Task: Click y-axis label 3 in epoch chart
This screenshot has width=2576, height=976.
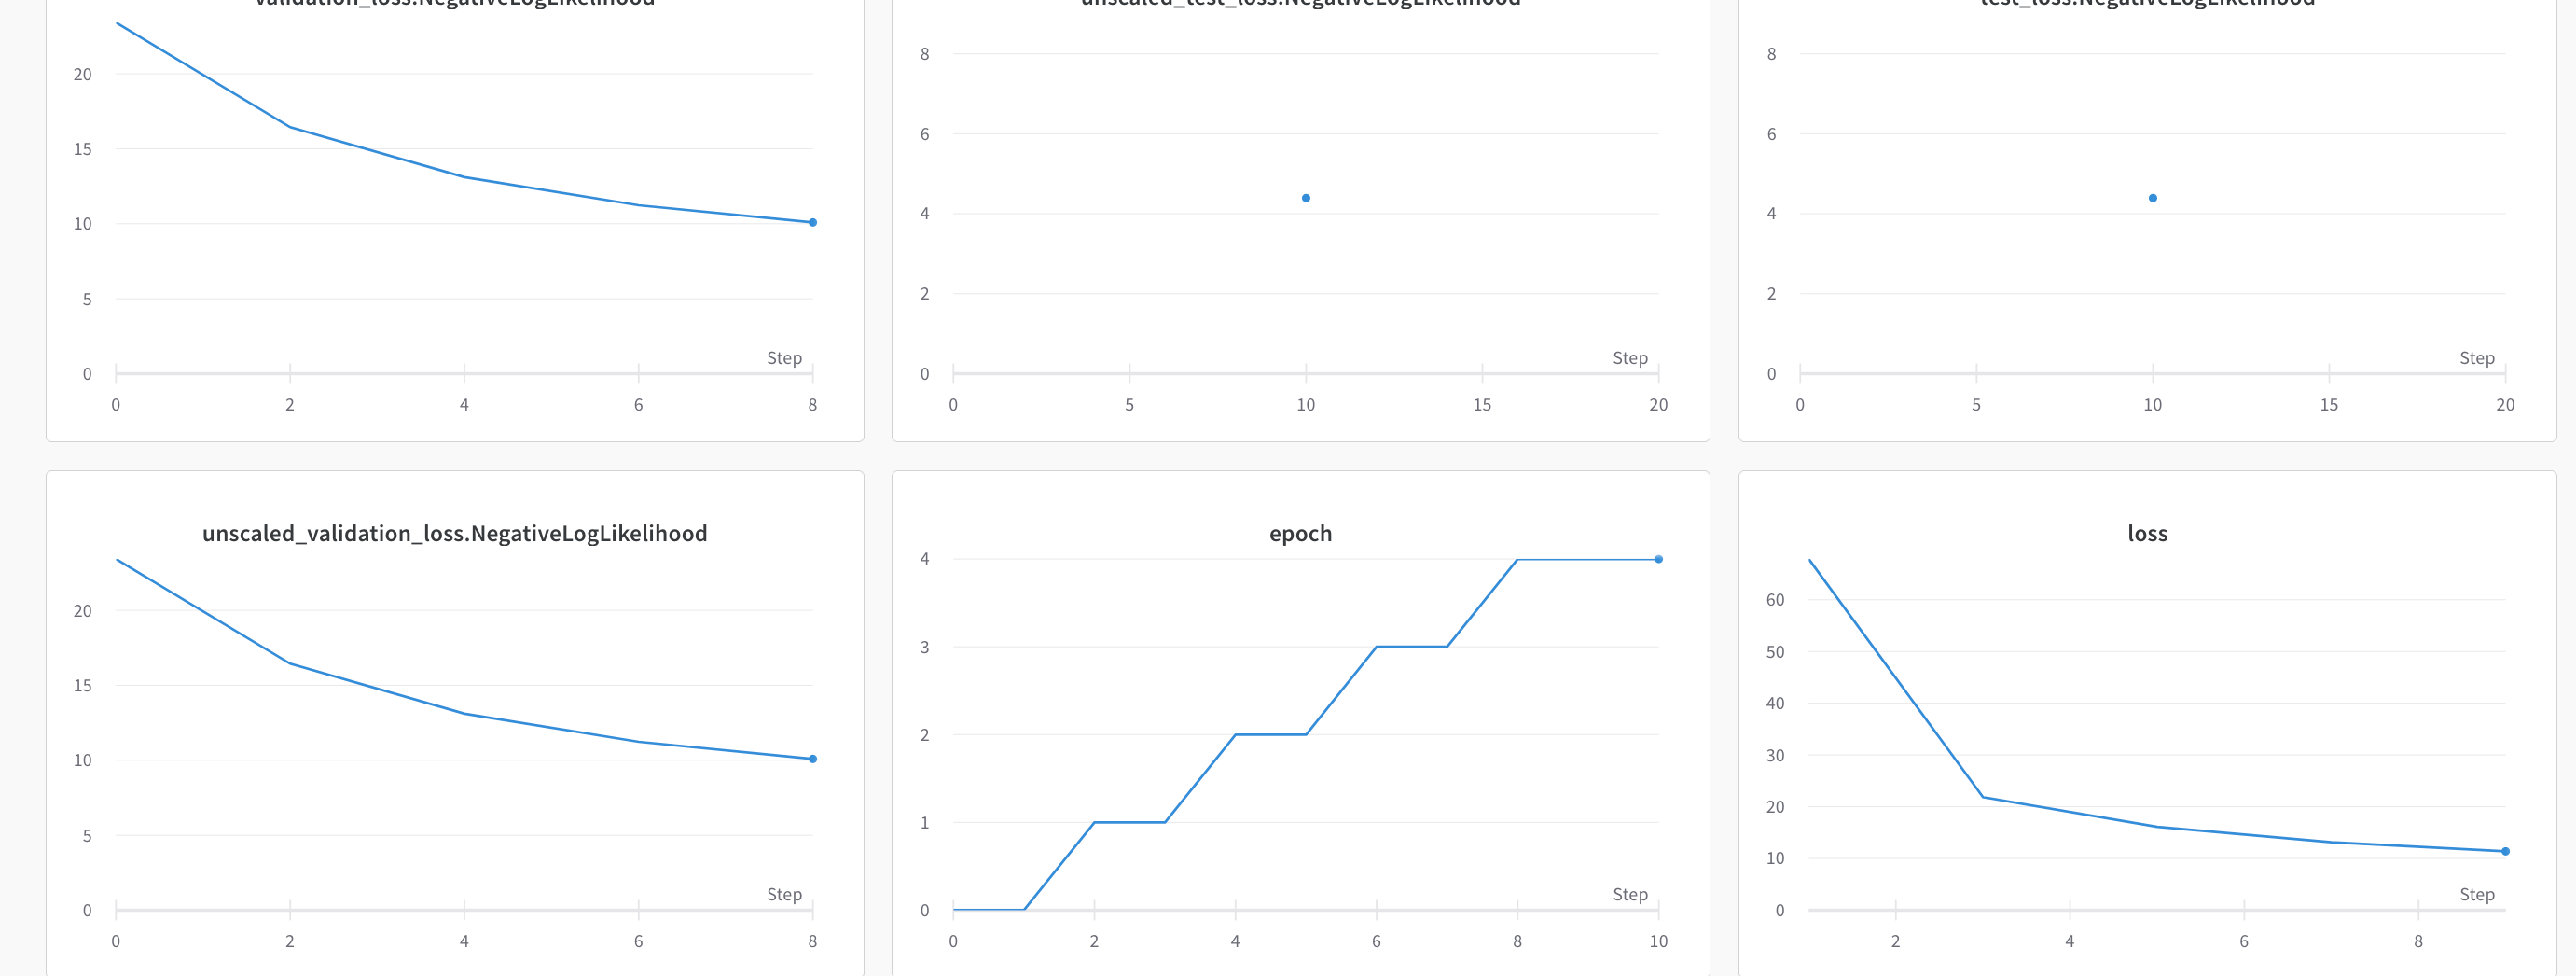Action: tap(925, 647)
